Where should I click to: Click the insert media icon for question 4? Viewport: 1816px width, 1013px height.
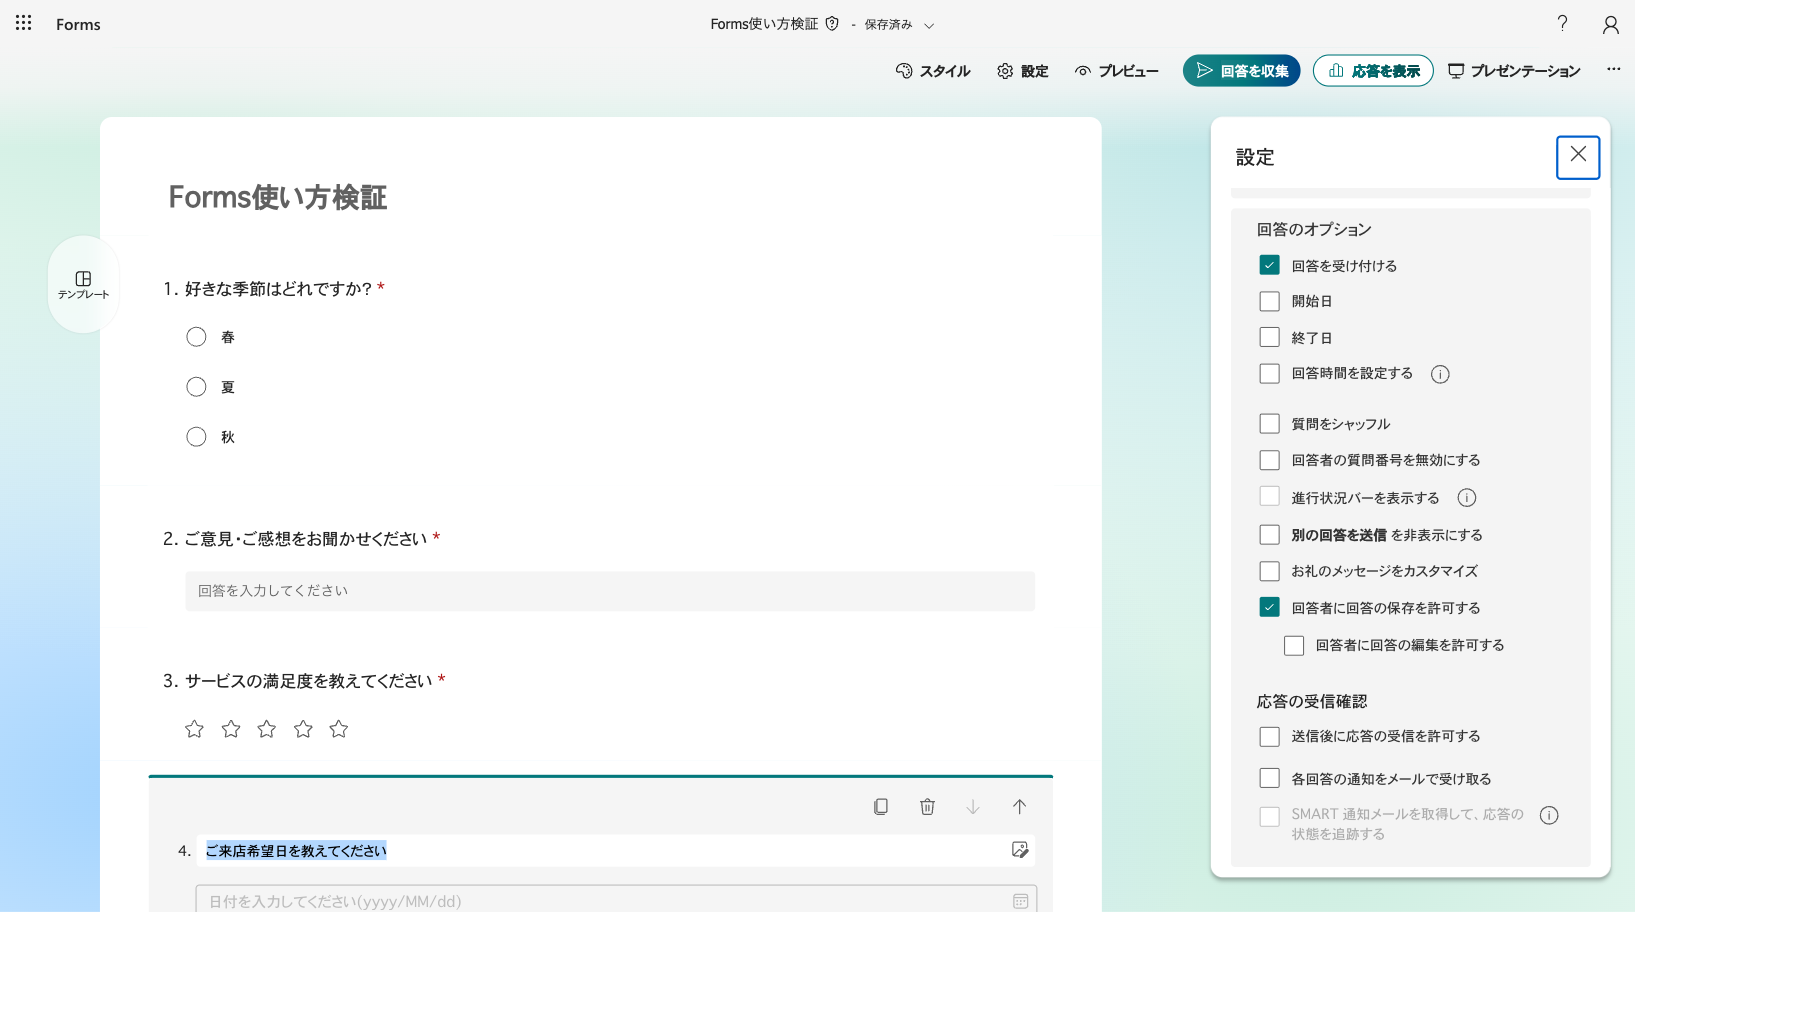[1019, 850]
